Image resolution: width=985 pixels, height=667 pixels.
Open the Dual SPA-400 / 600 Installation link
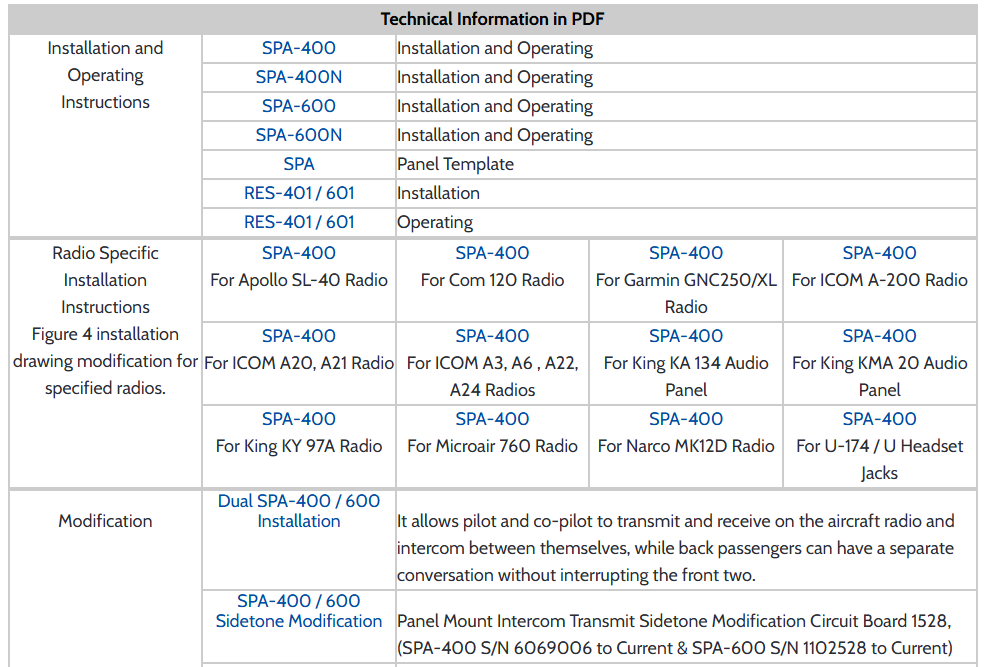coord(298,511)
